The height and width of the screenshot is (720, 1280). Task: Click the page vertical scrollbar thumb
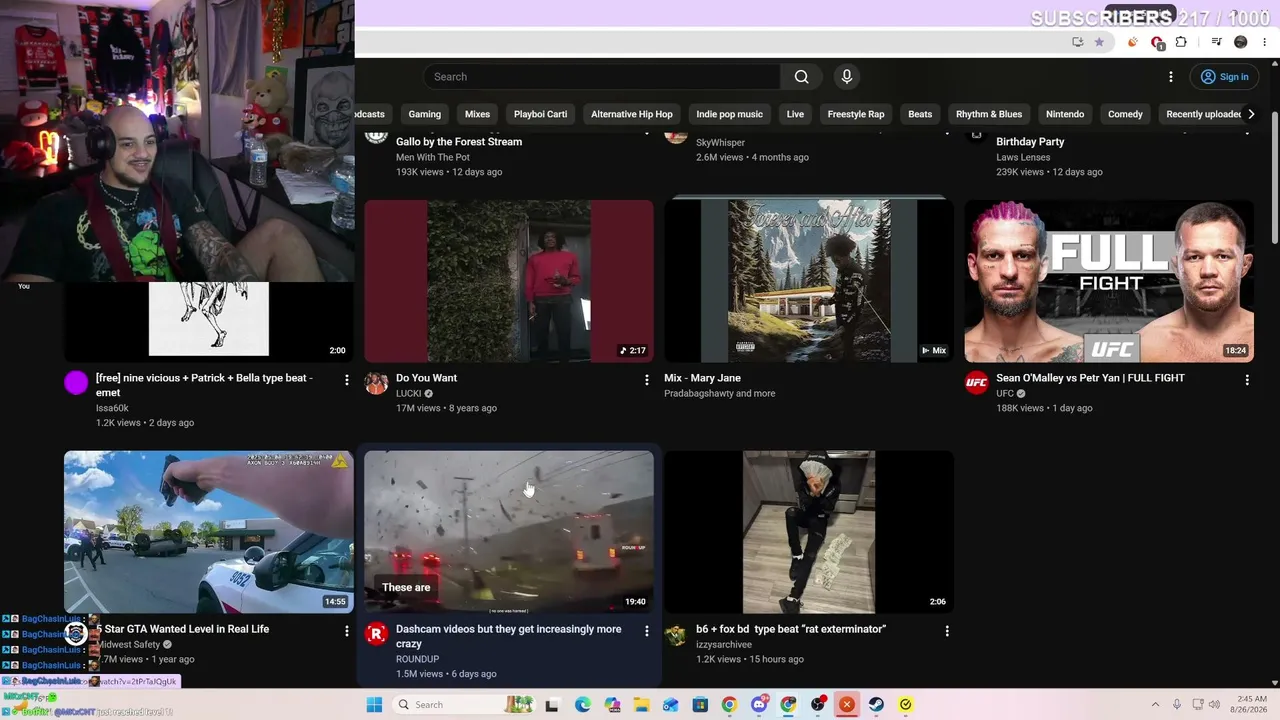pyautogui.click(x=1274, y=180)
